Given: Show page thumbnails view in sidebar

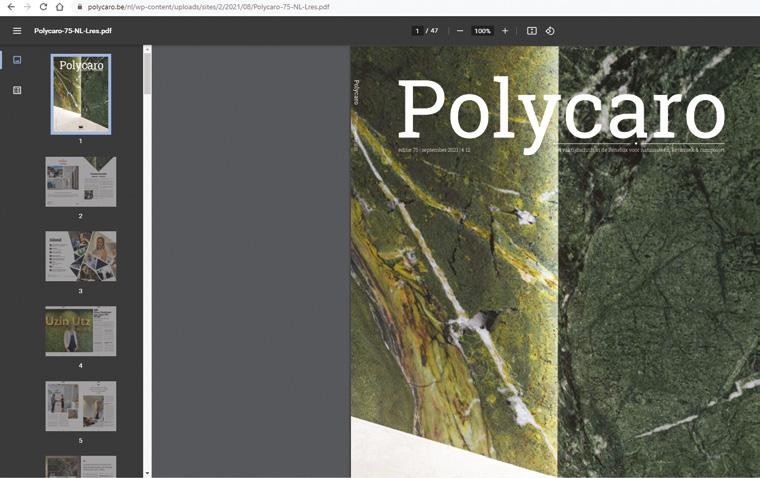Looking at the screenshot, I should [x=17, y=60].
